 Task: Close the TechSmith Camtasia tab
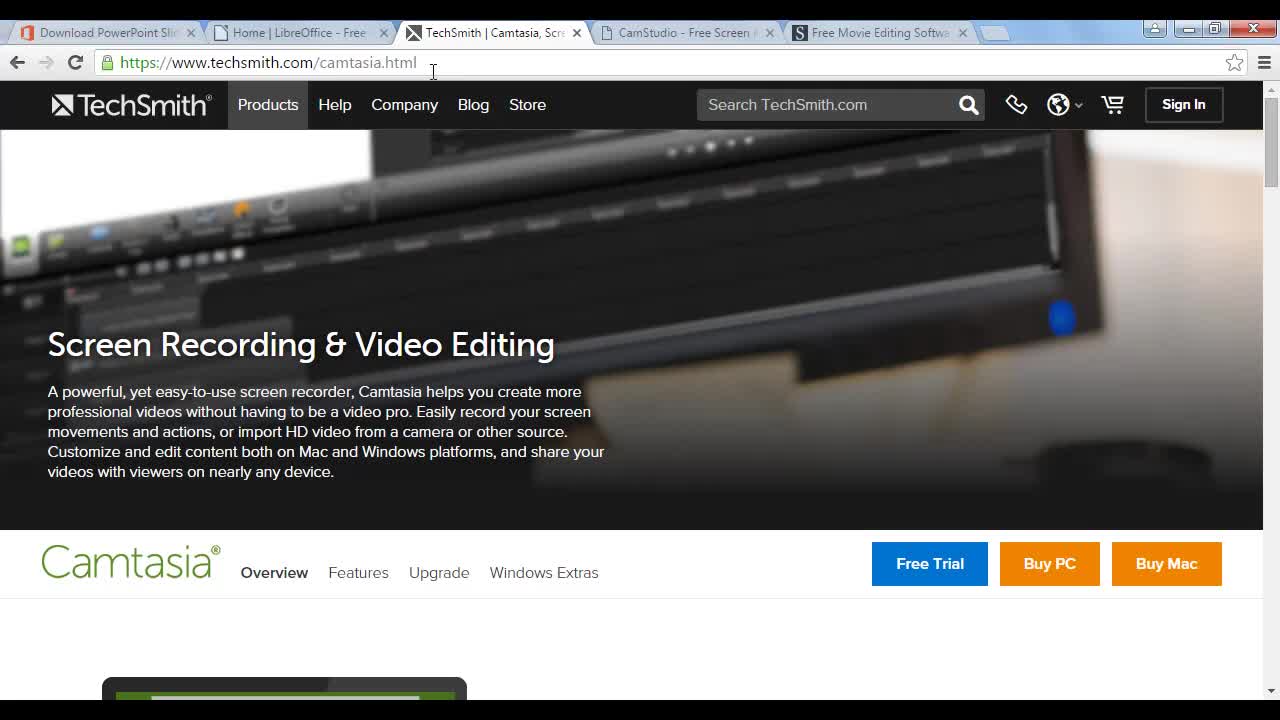(x=576, y=33)
